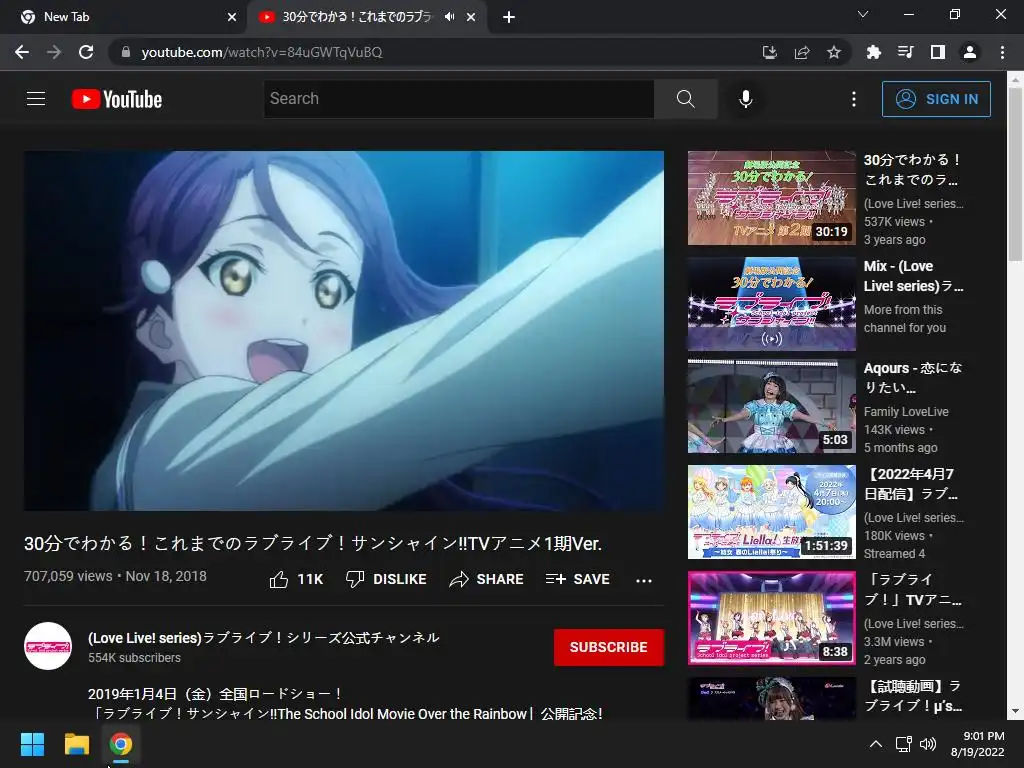Image resolution: width=1024 pixels, height=768 pixels.
Task: Install app icon in address bar
Action: (x=770, y=52)
